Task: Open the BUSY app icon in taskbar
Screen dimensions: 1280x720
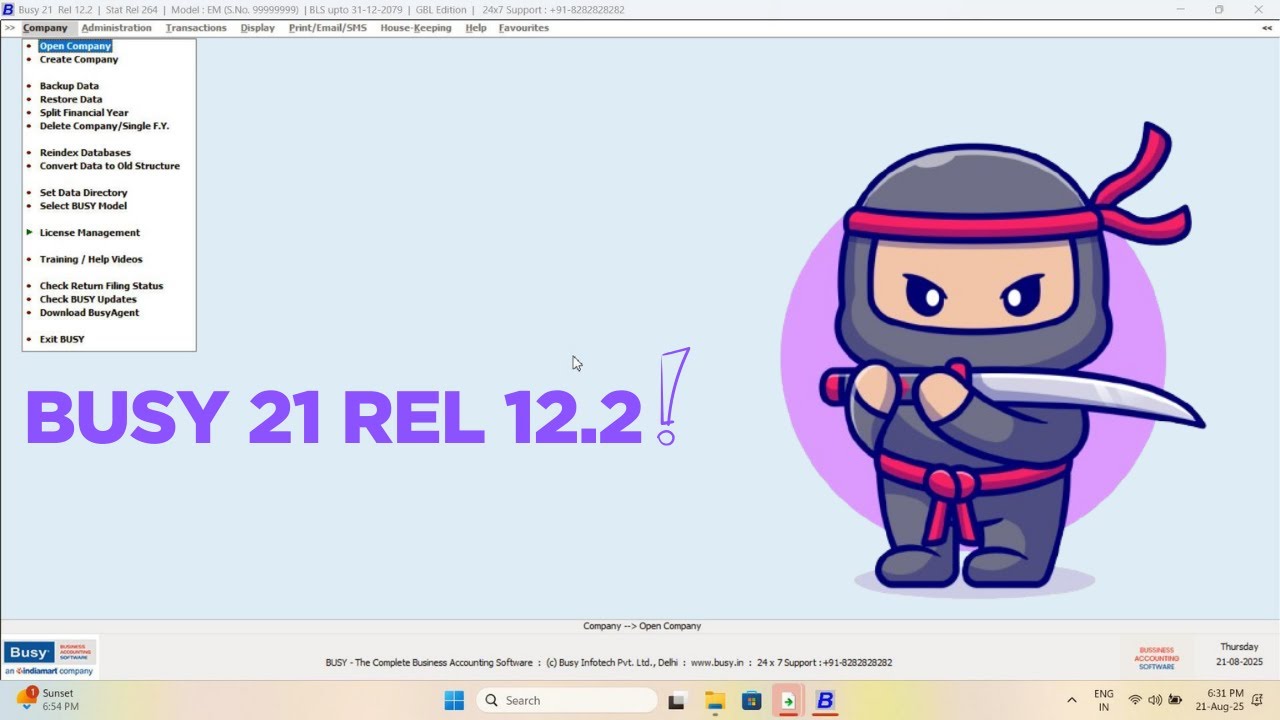Action: click(x=825, y=700)
